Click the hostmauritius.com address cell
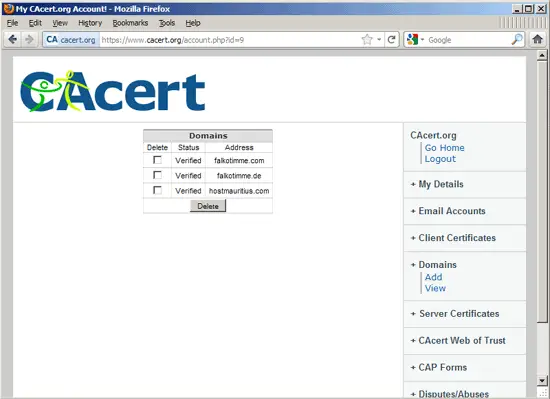 click(239, 191)
